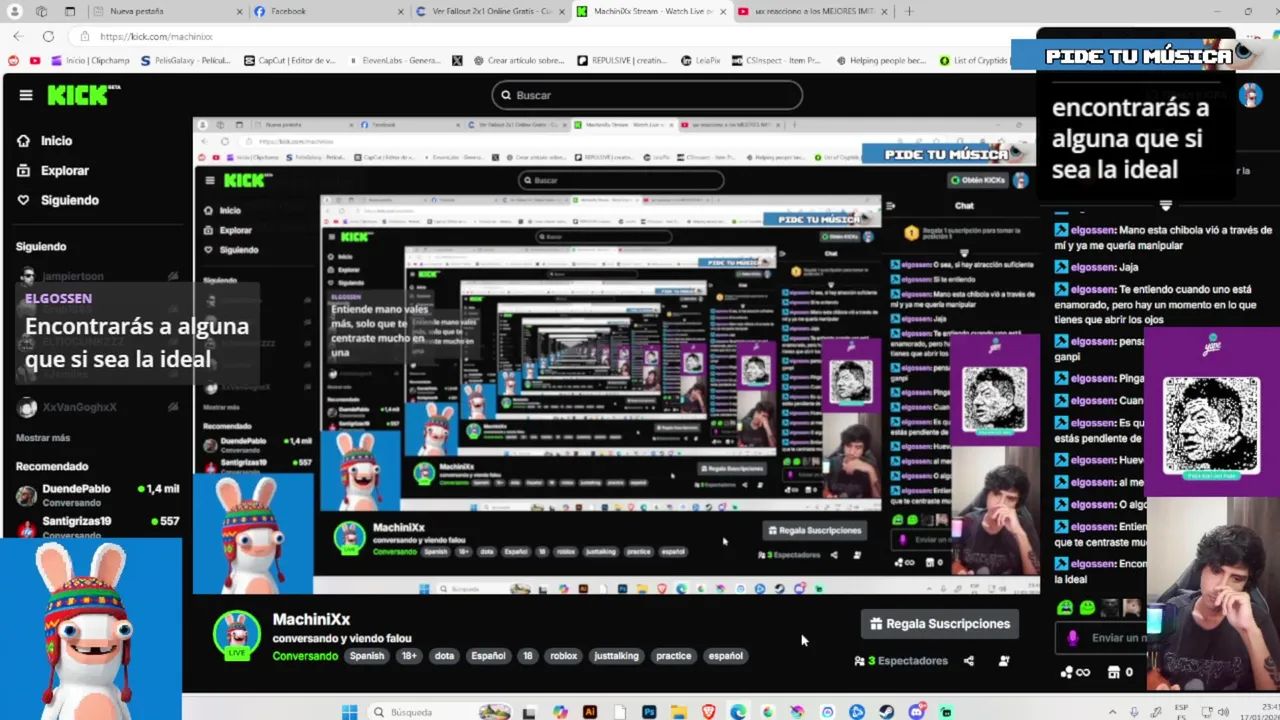Select the 18+ tag

coord(409,656)
